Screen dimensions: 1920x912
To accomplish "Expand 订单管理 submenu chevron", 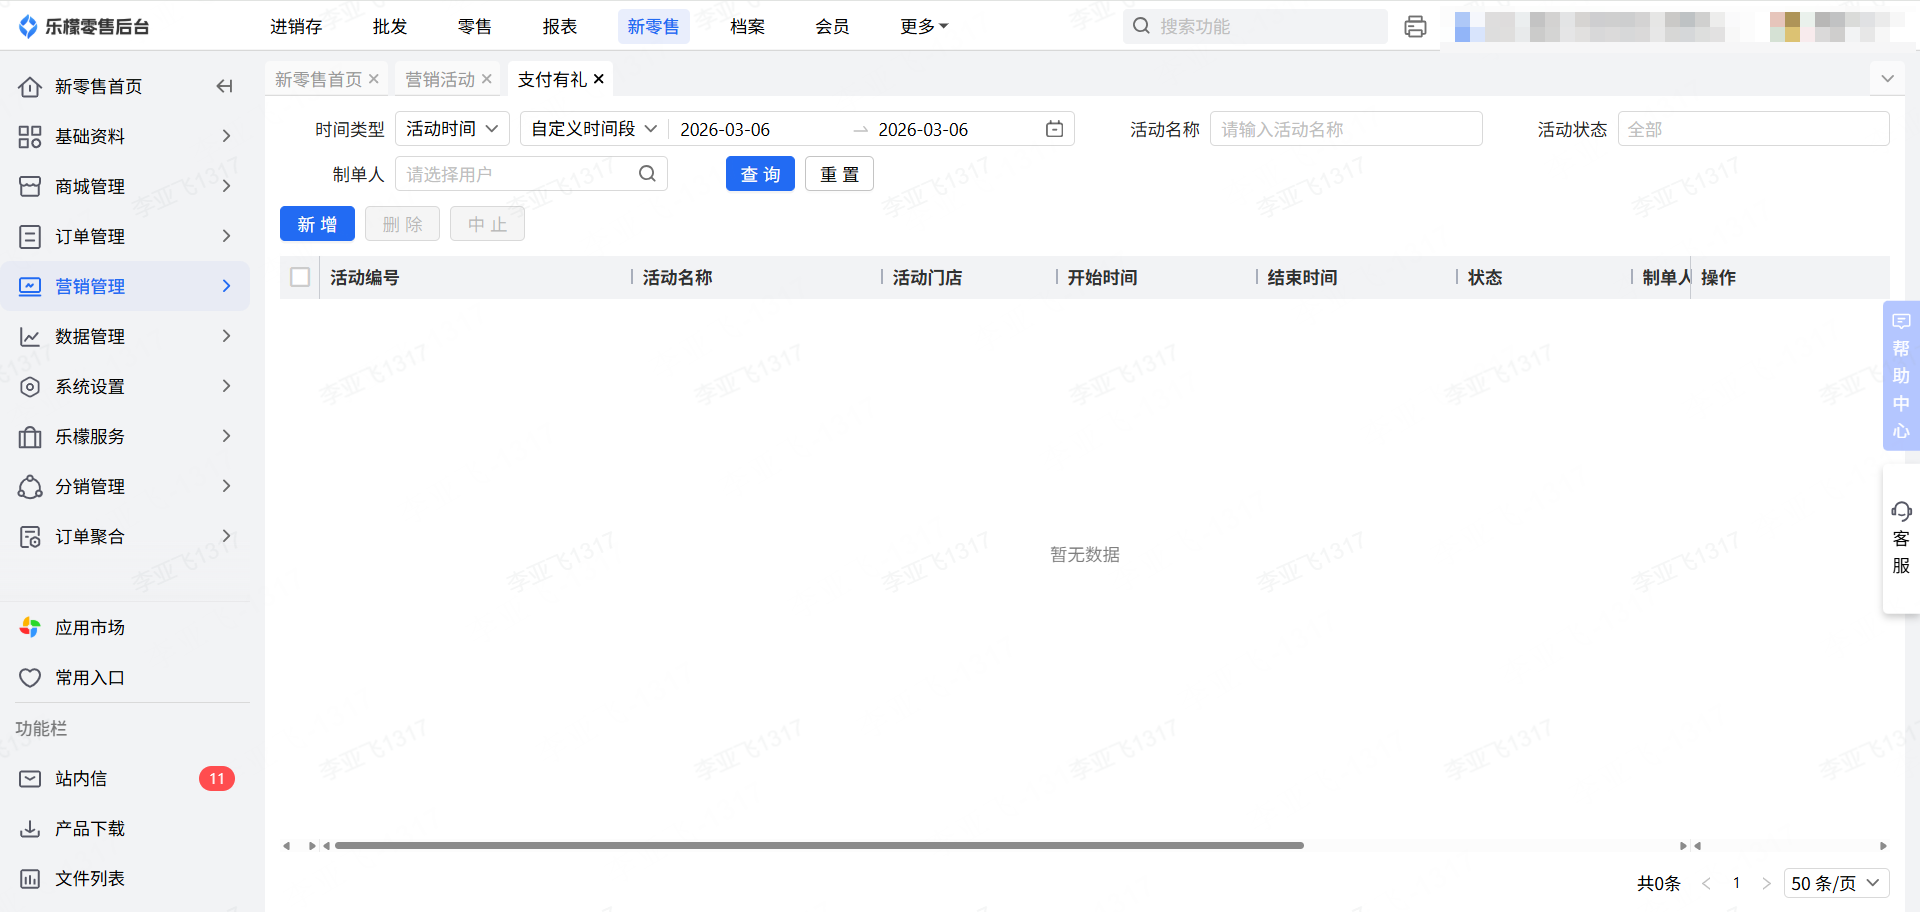I will point(227,237).
